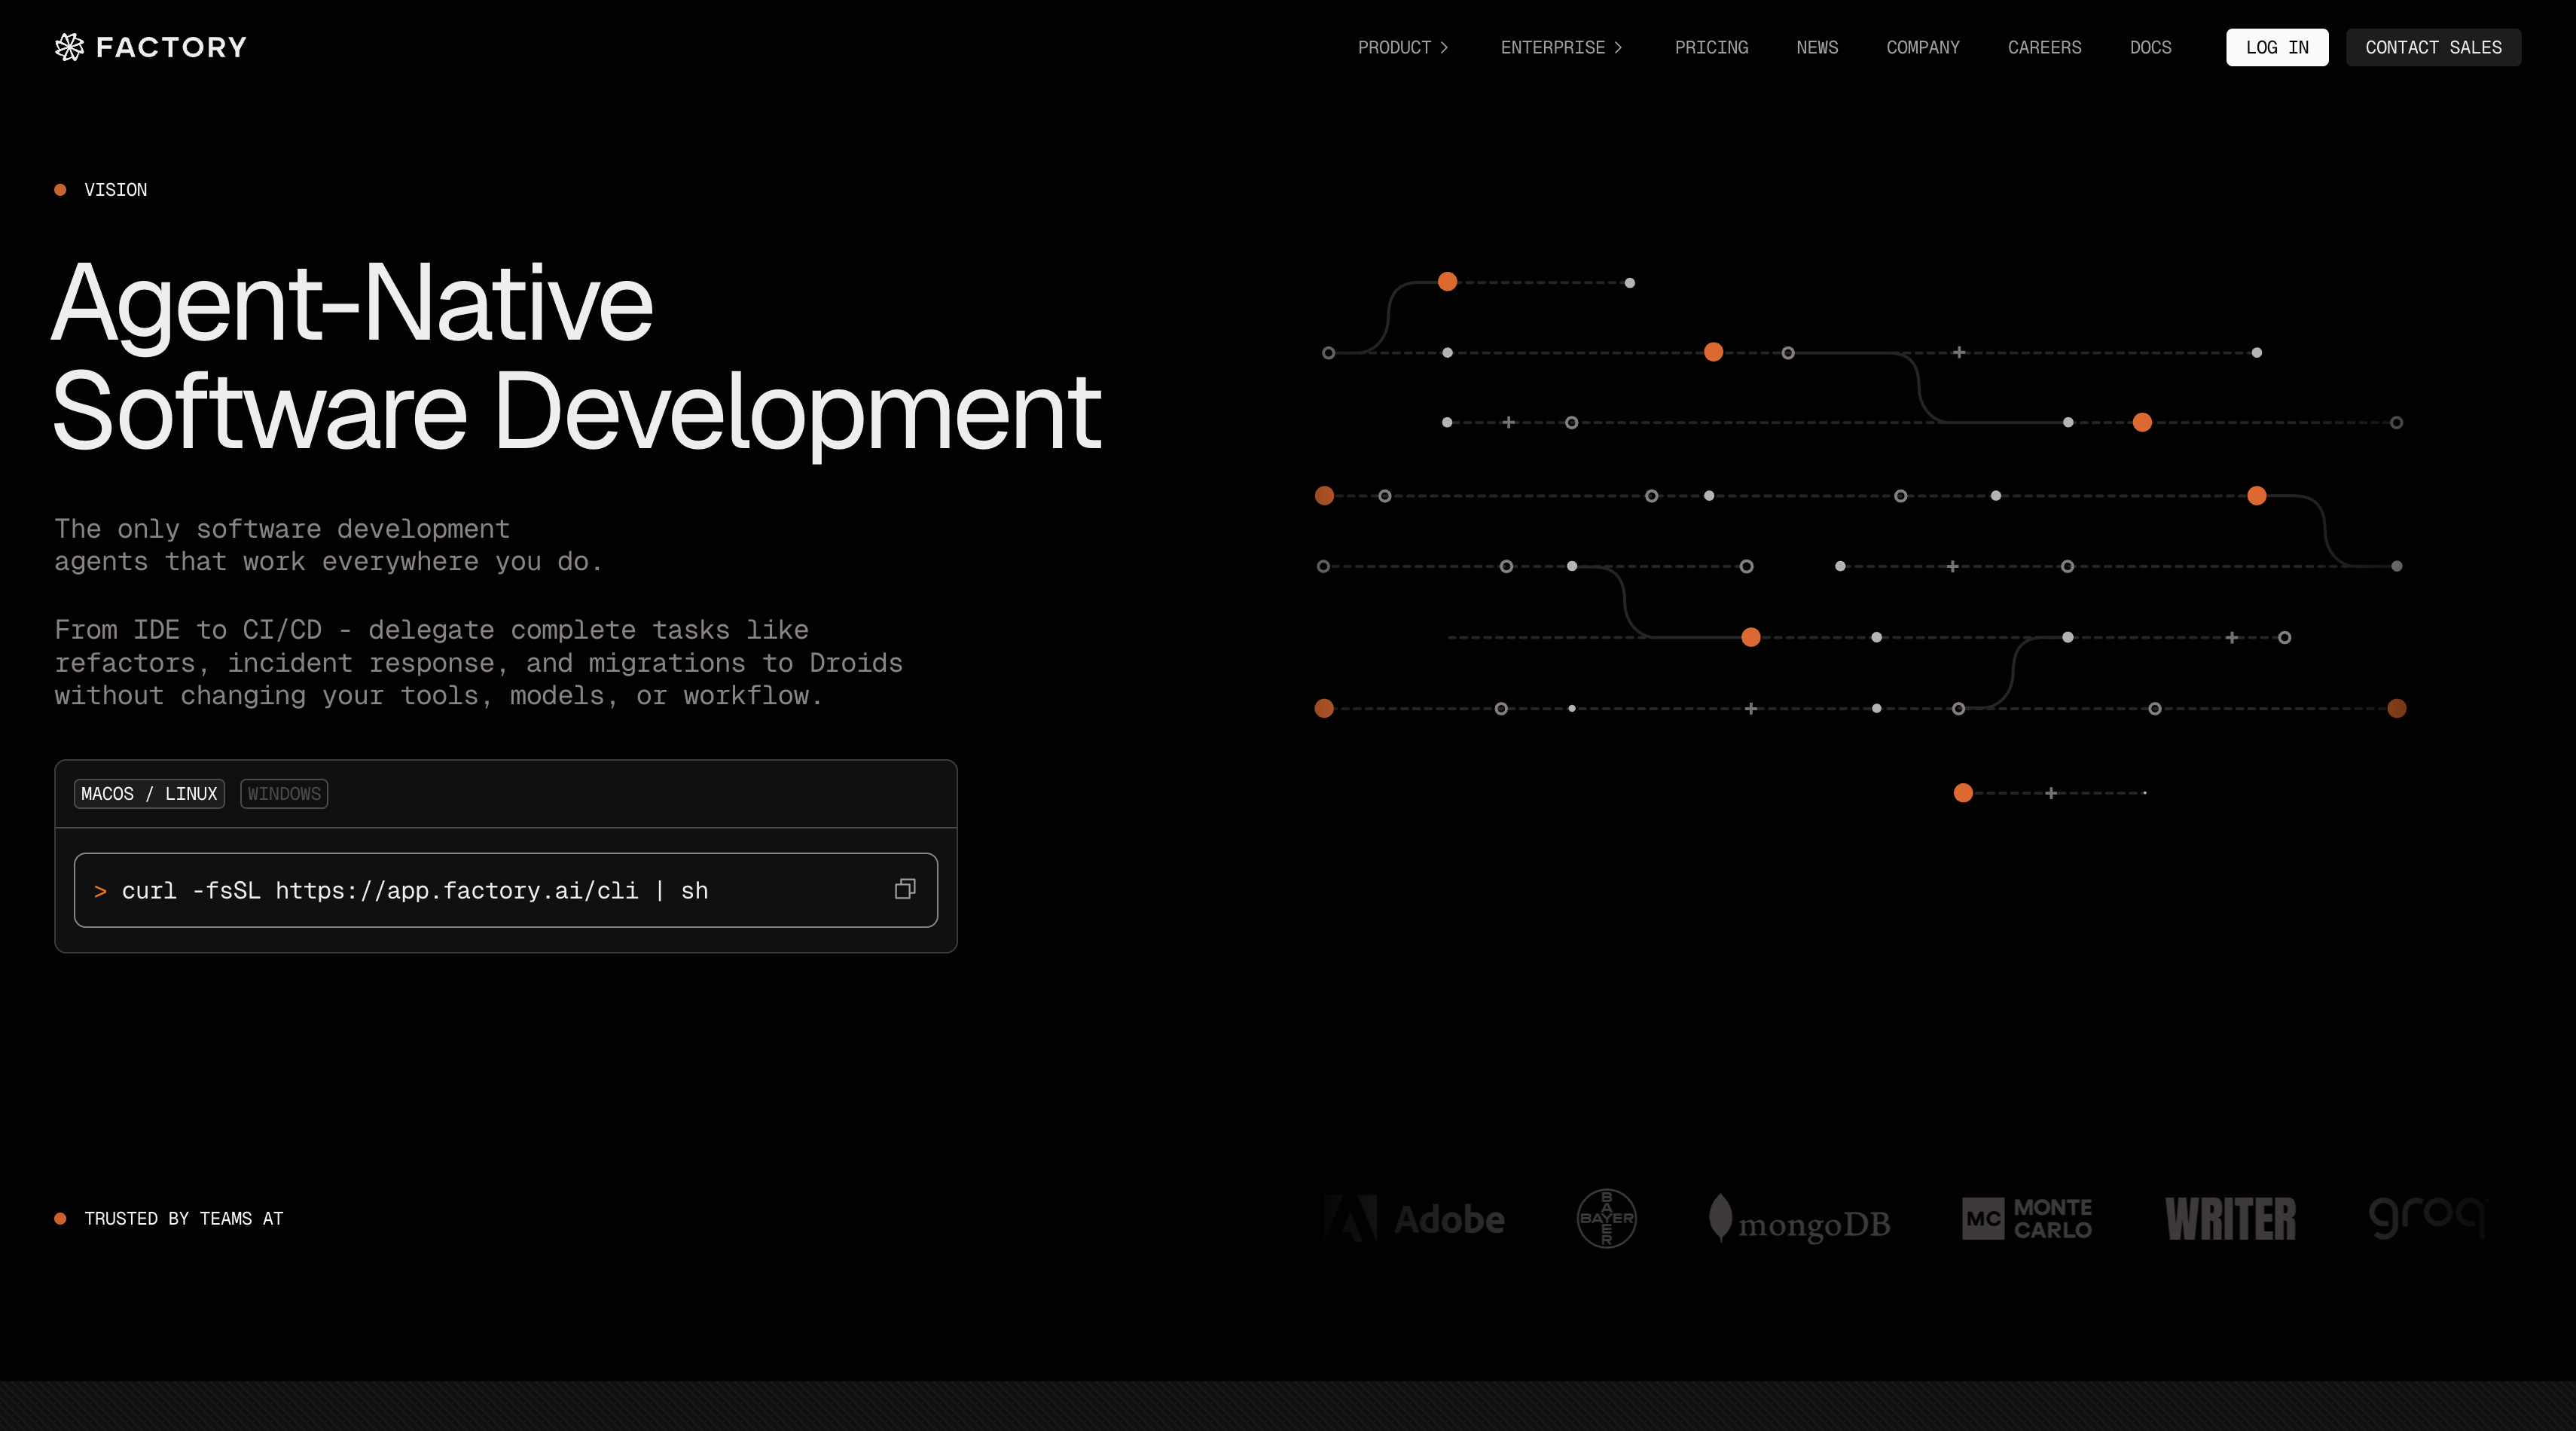Open the NEWS page
Viewport: 2576px width, 1431px height.
[x=1816, y=47]
